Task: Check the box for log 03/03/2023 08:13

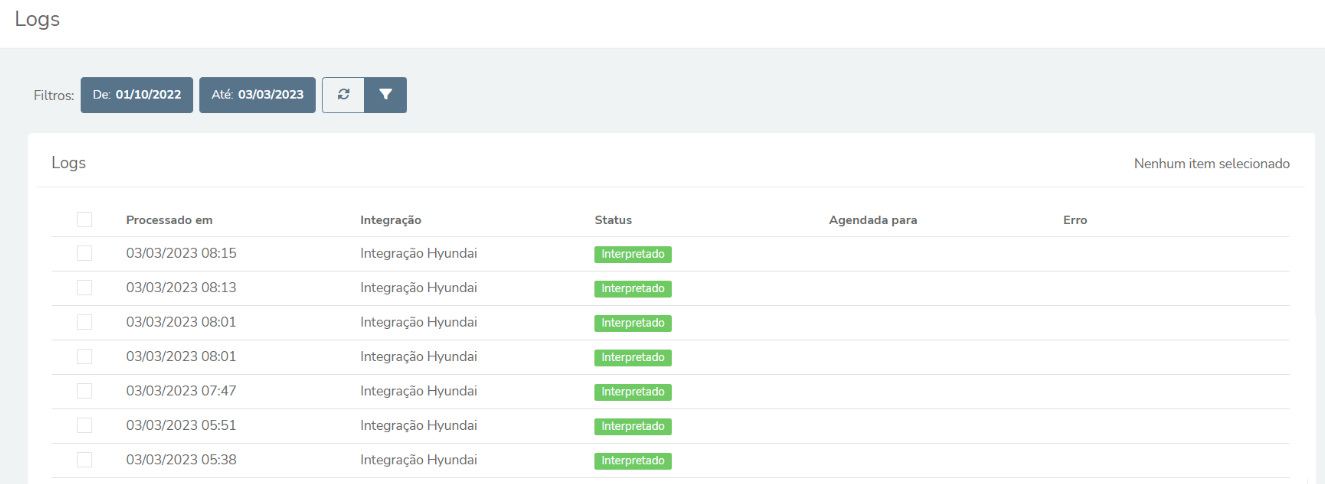Action: tap(84, 288)
